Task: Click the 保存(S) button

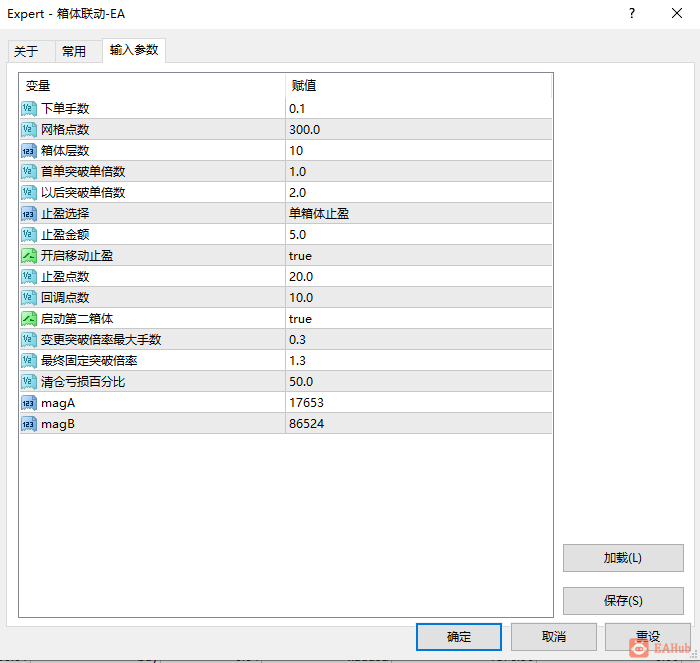Action: click(x=623, y=600)
